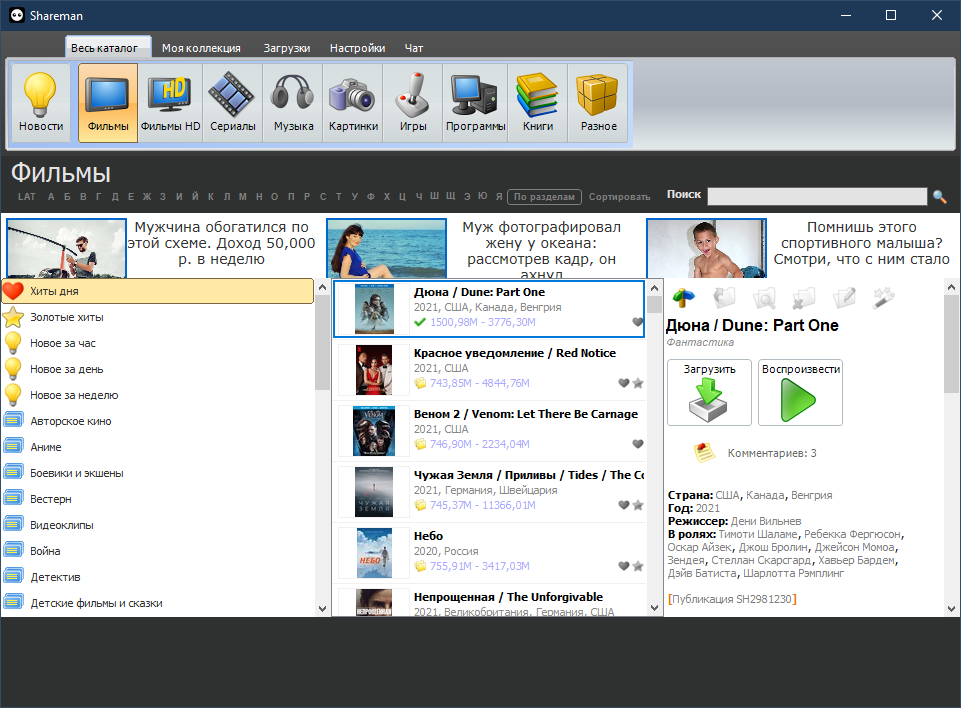Click the search magnifier icon
The image size is (961, 708).
coord(940,197)
